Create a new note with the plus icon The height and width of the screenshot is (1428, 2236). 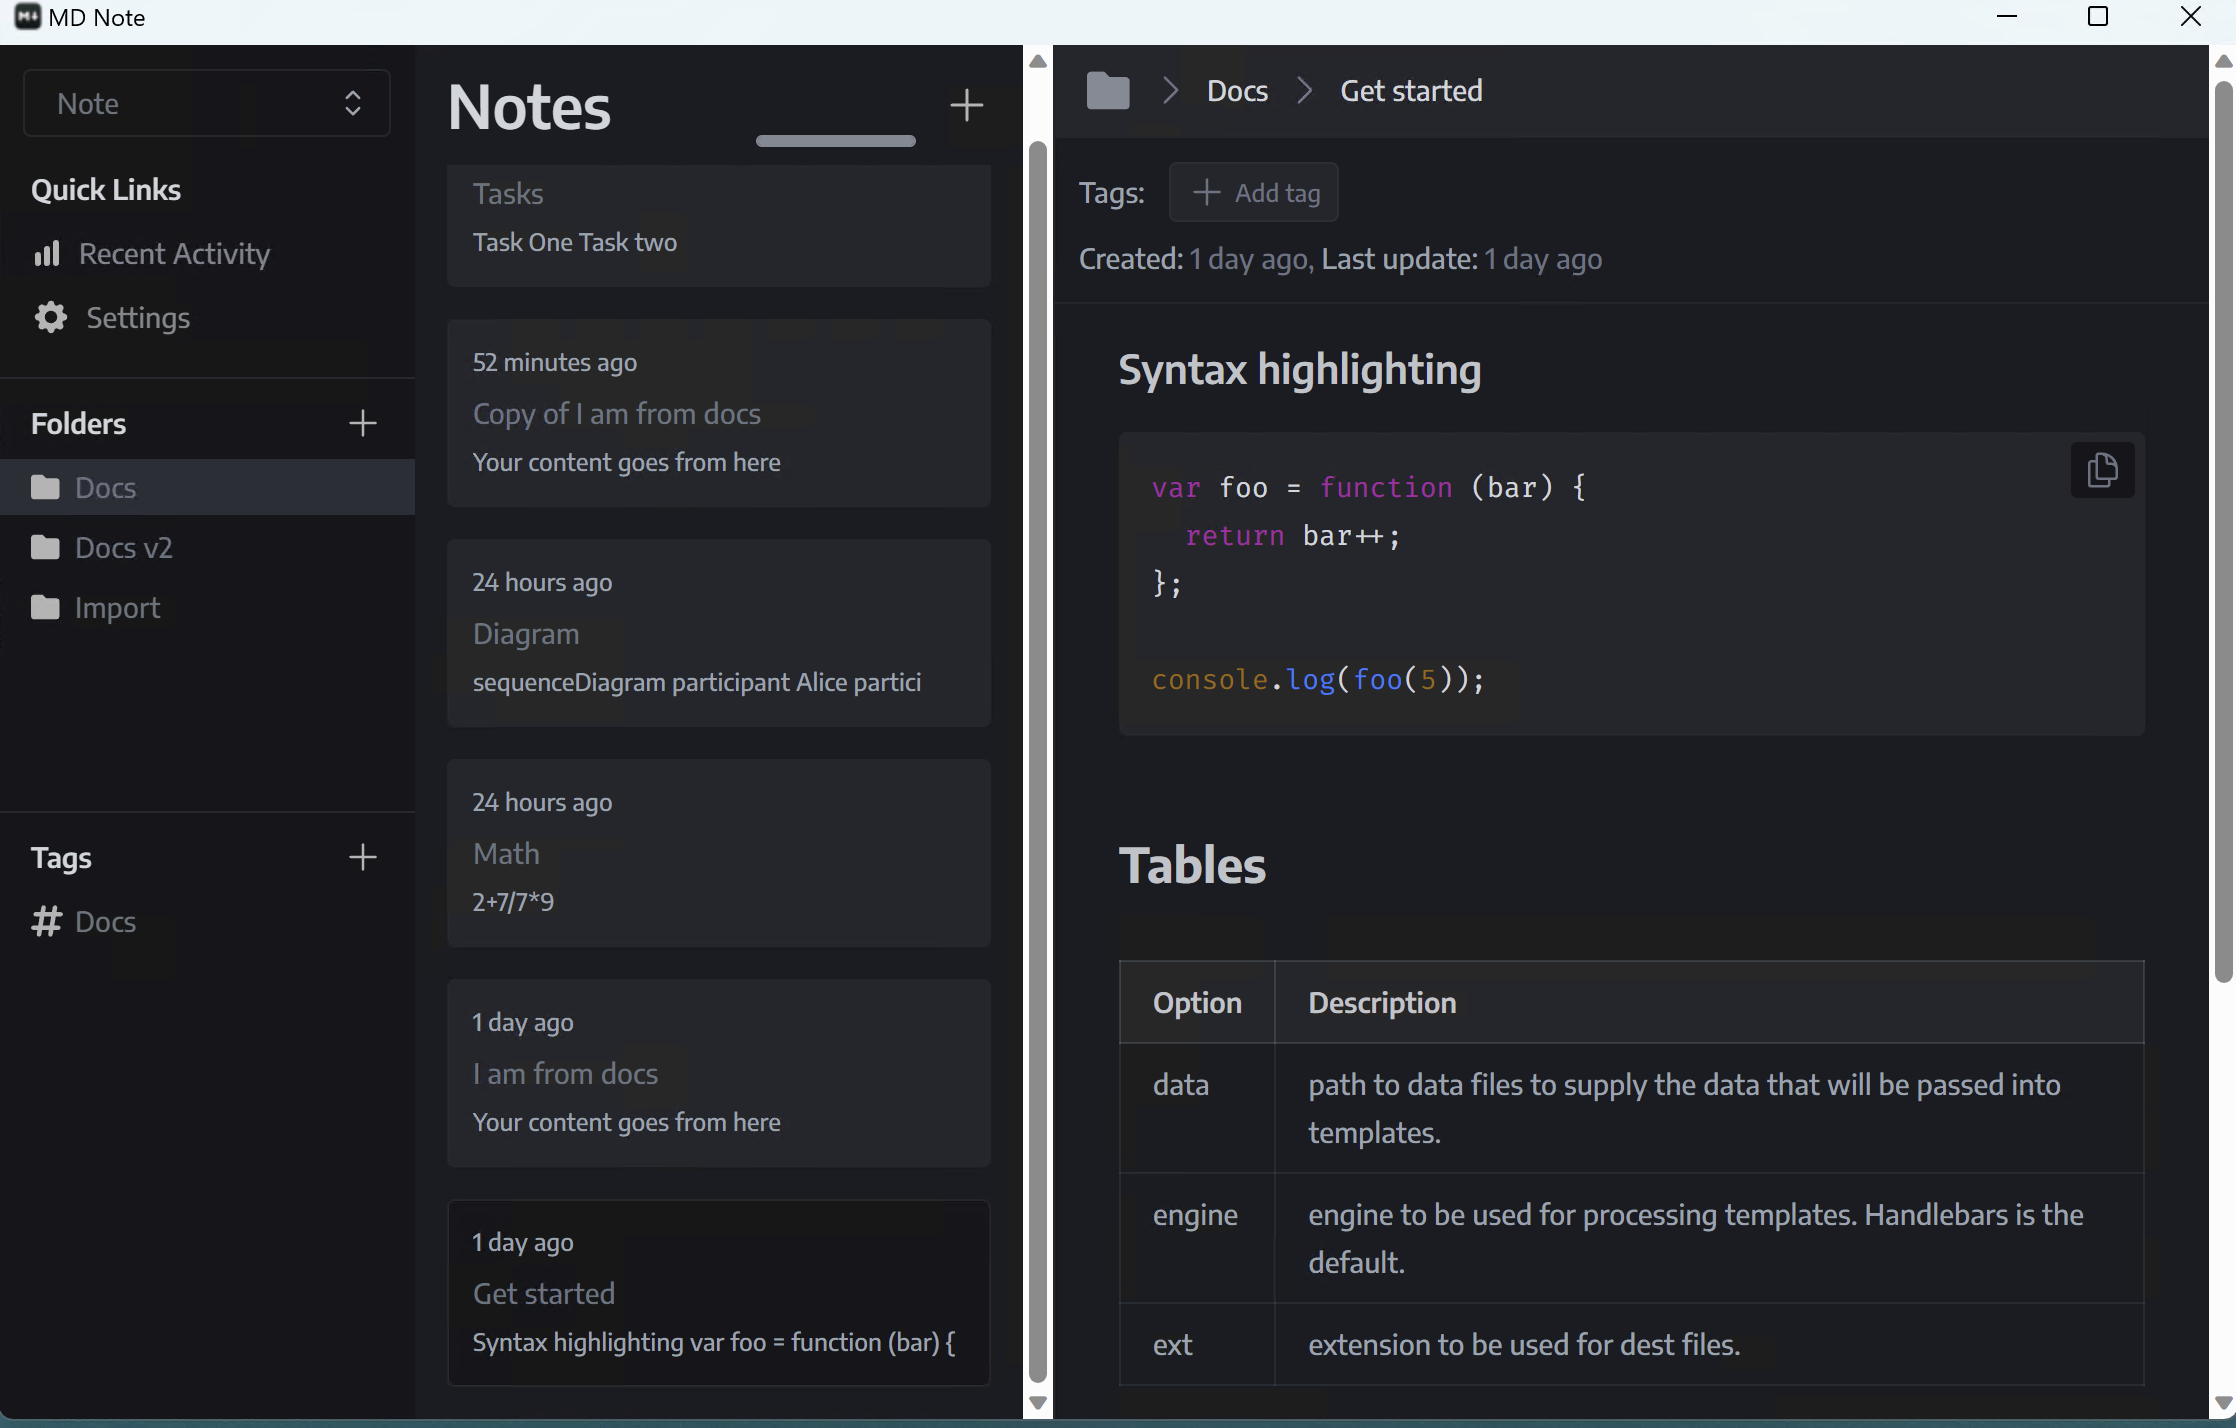click(965, 104)
